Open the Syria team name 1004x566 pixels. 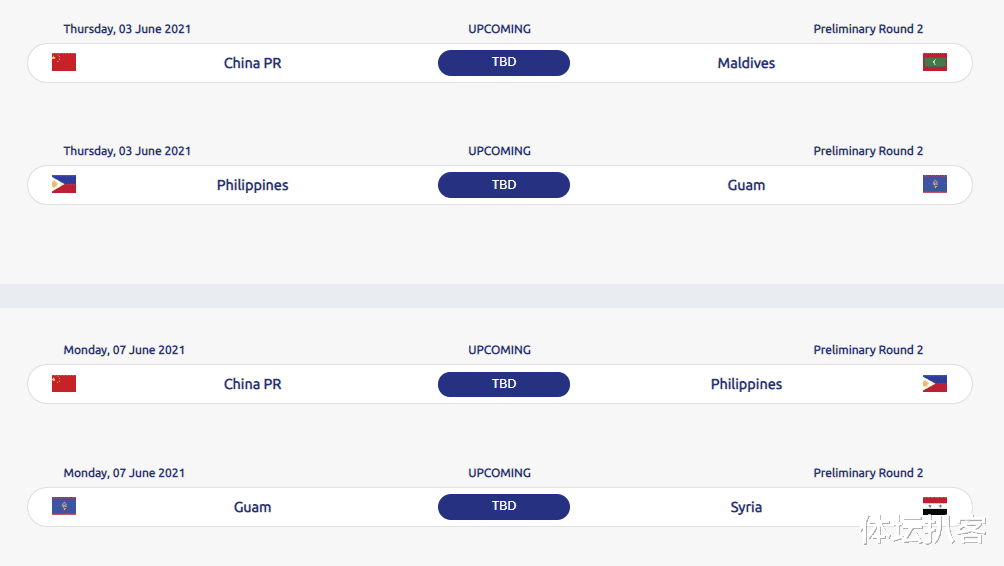(x=746, y=507)
